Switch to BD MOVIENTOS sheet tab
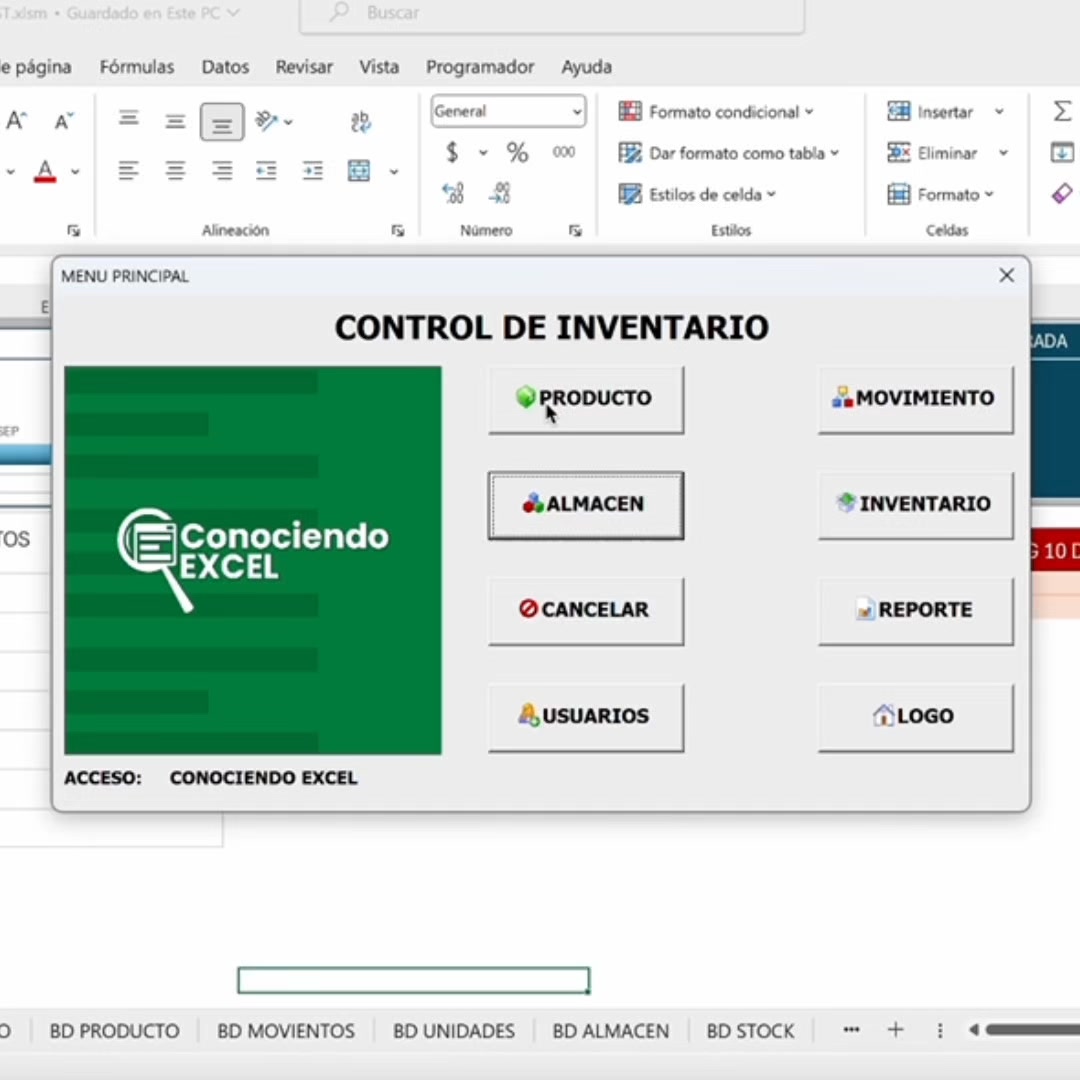Viewport: 1080px width, 1080px height. (x=286, y=1030)
